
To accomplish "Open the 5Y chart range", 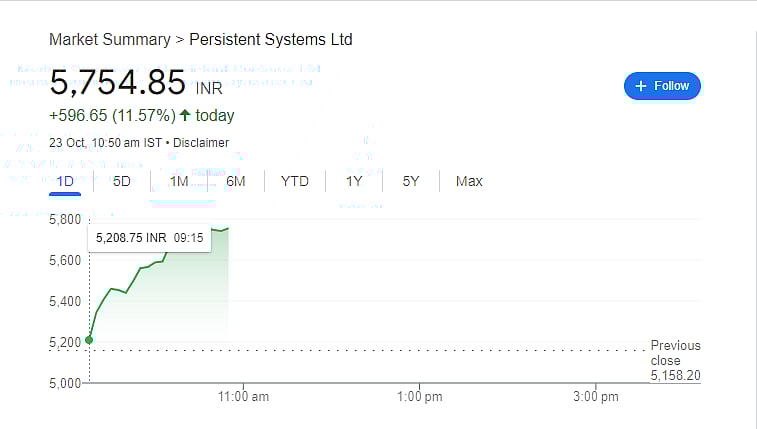I will click(x=411, y=181).
